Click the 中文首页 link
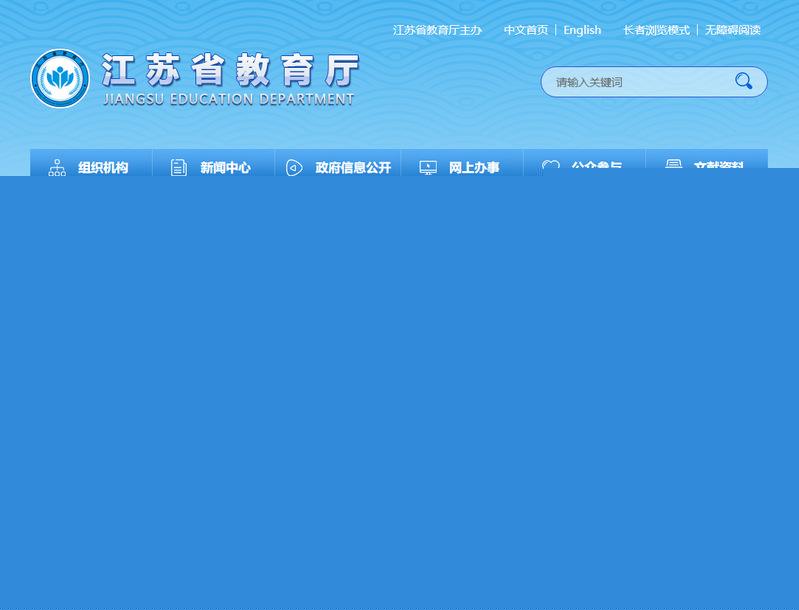Viewport: 799px width, 610px height. [526, 30]
